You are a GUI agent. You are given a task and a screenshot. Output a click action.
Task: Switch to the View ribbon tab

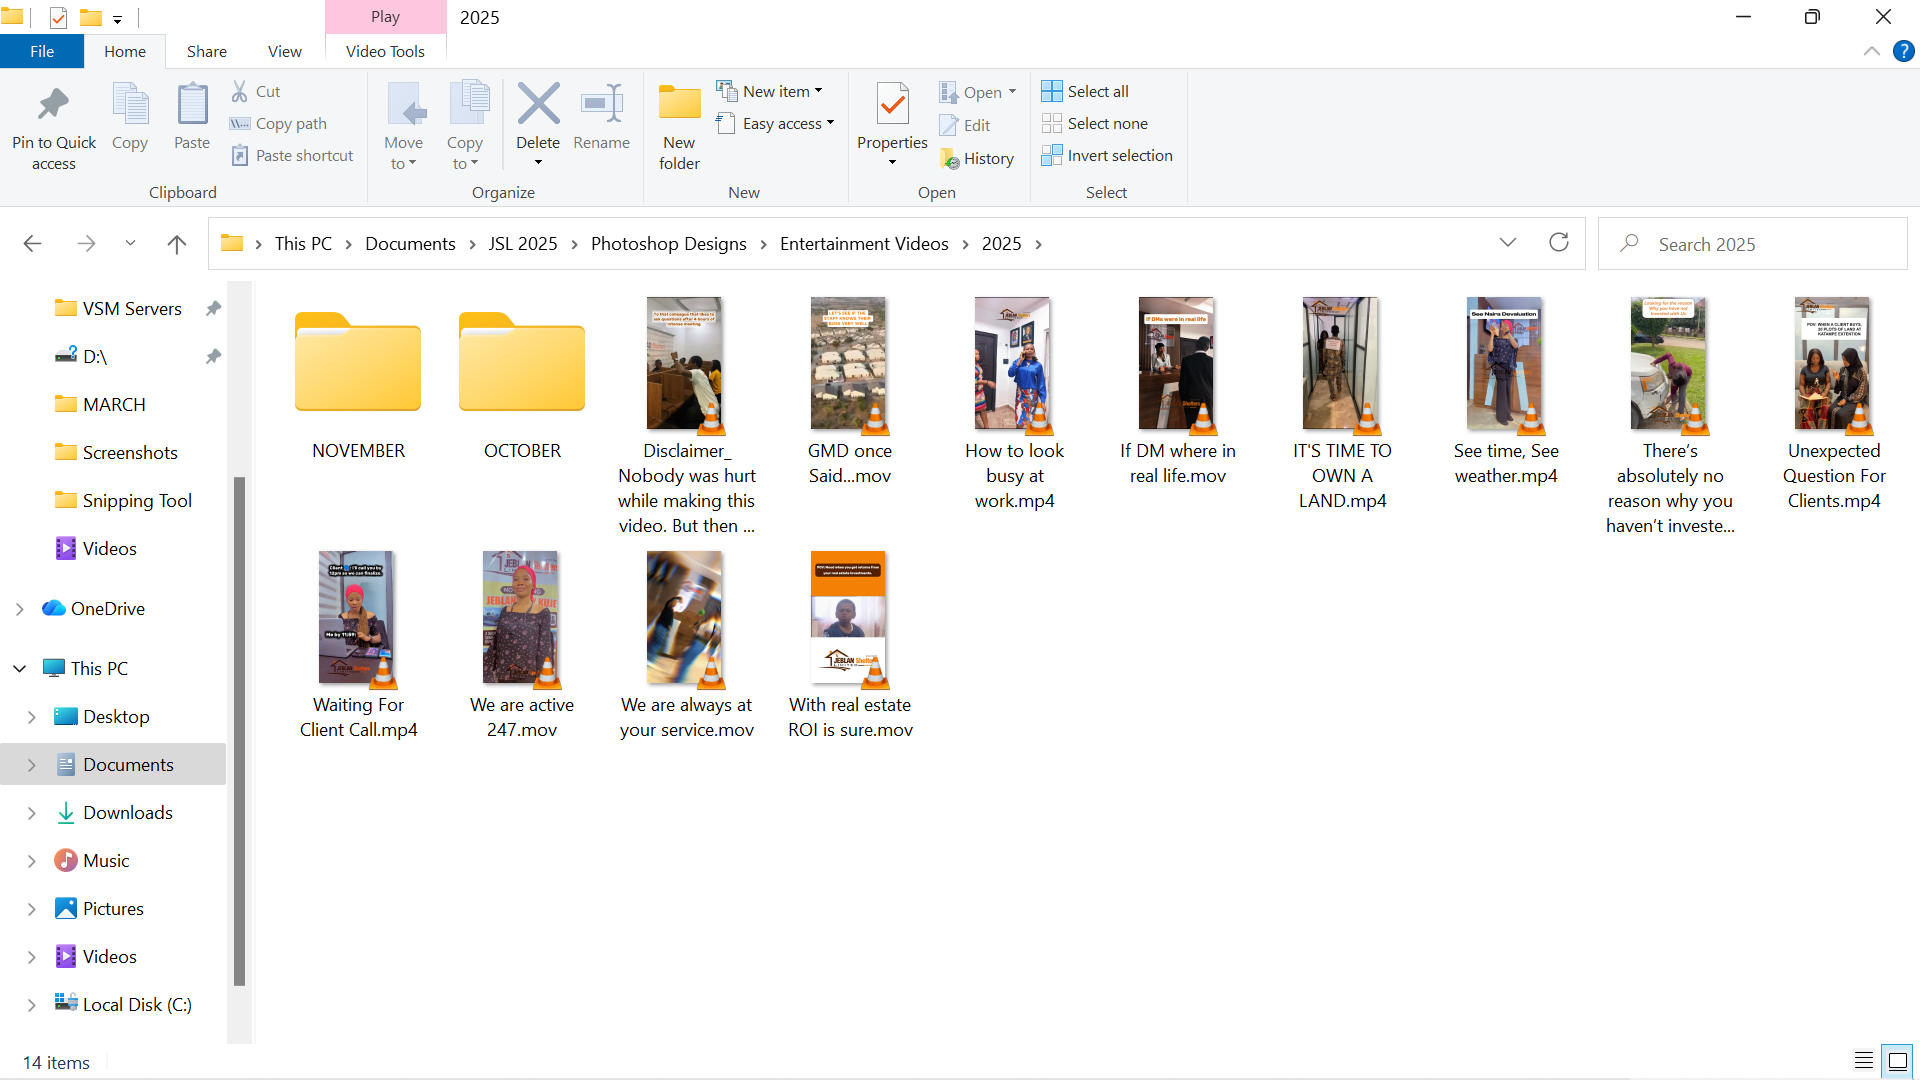point(285,51)
